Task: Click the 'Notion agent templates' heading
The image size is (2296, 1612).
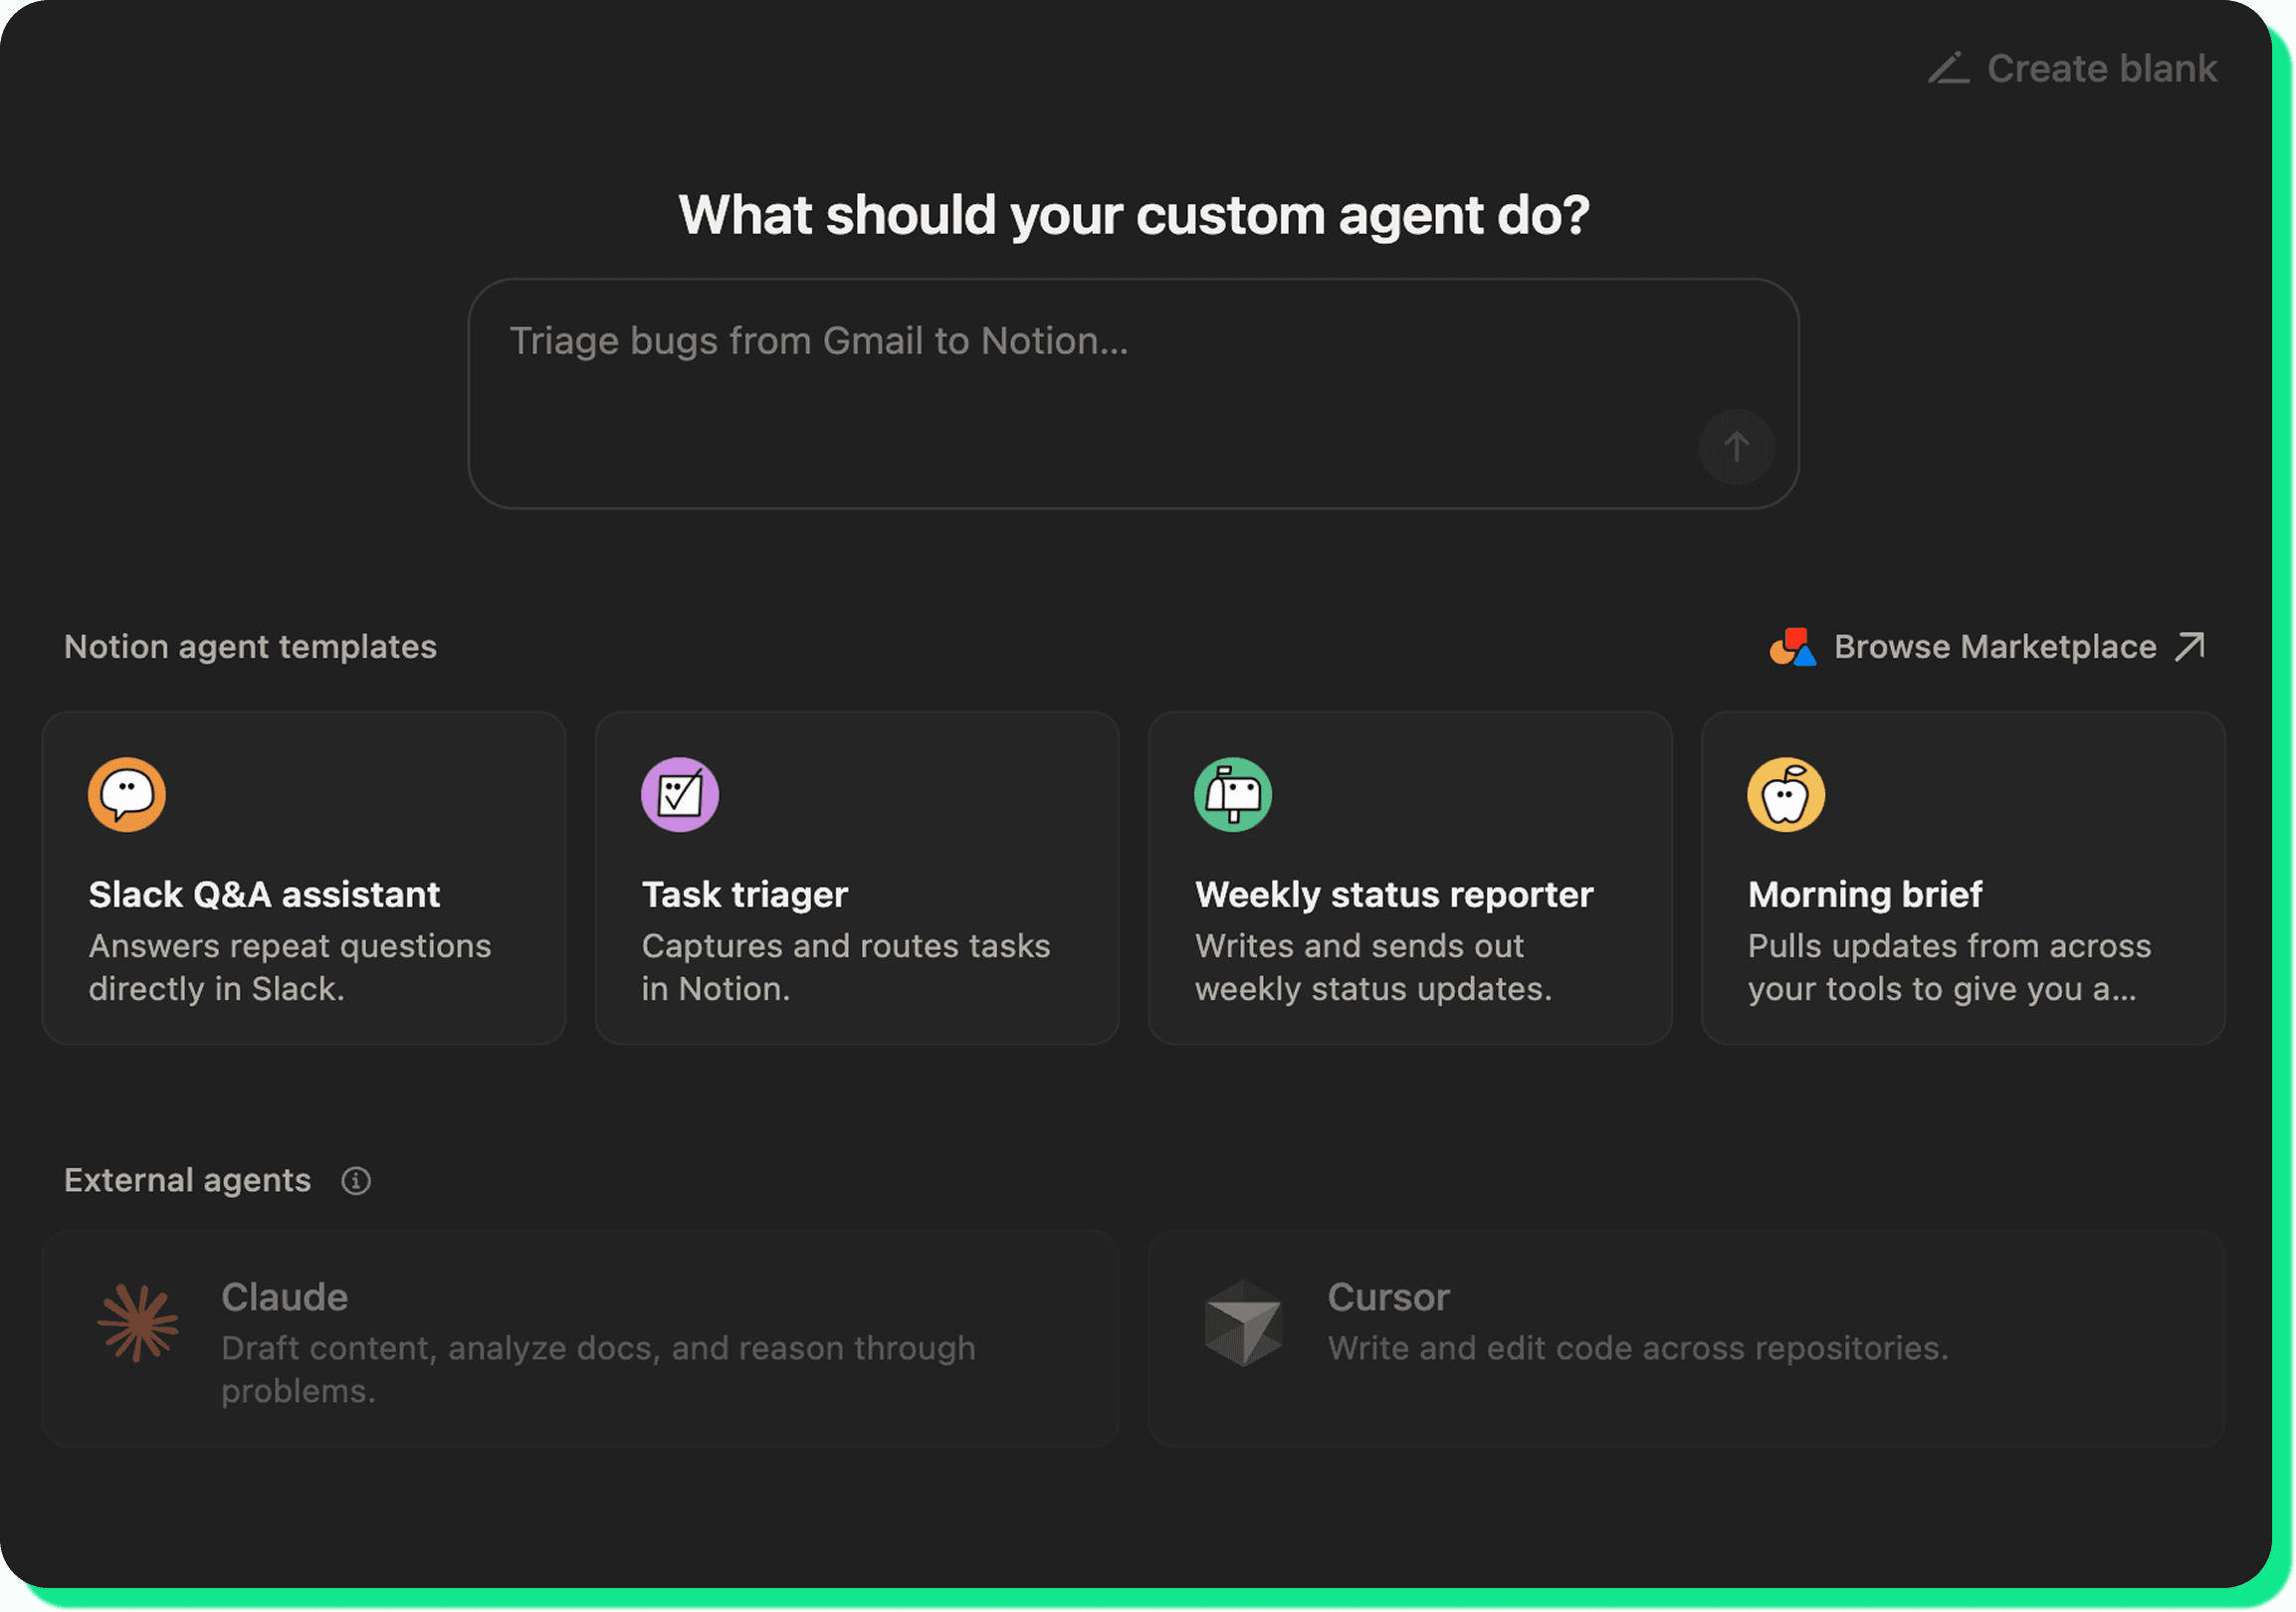Action: 250,646
